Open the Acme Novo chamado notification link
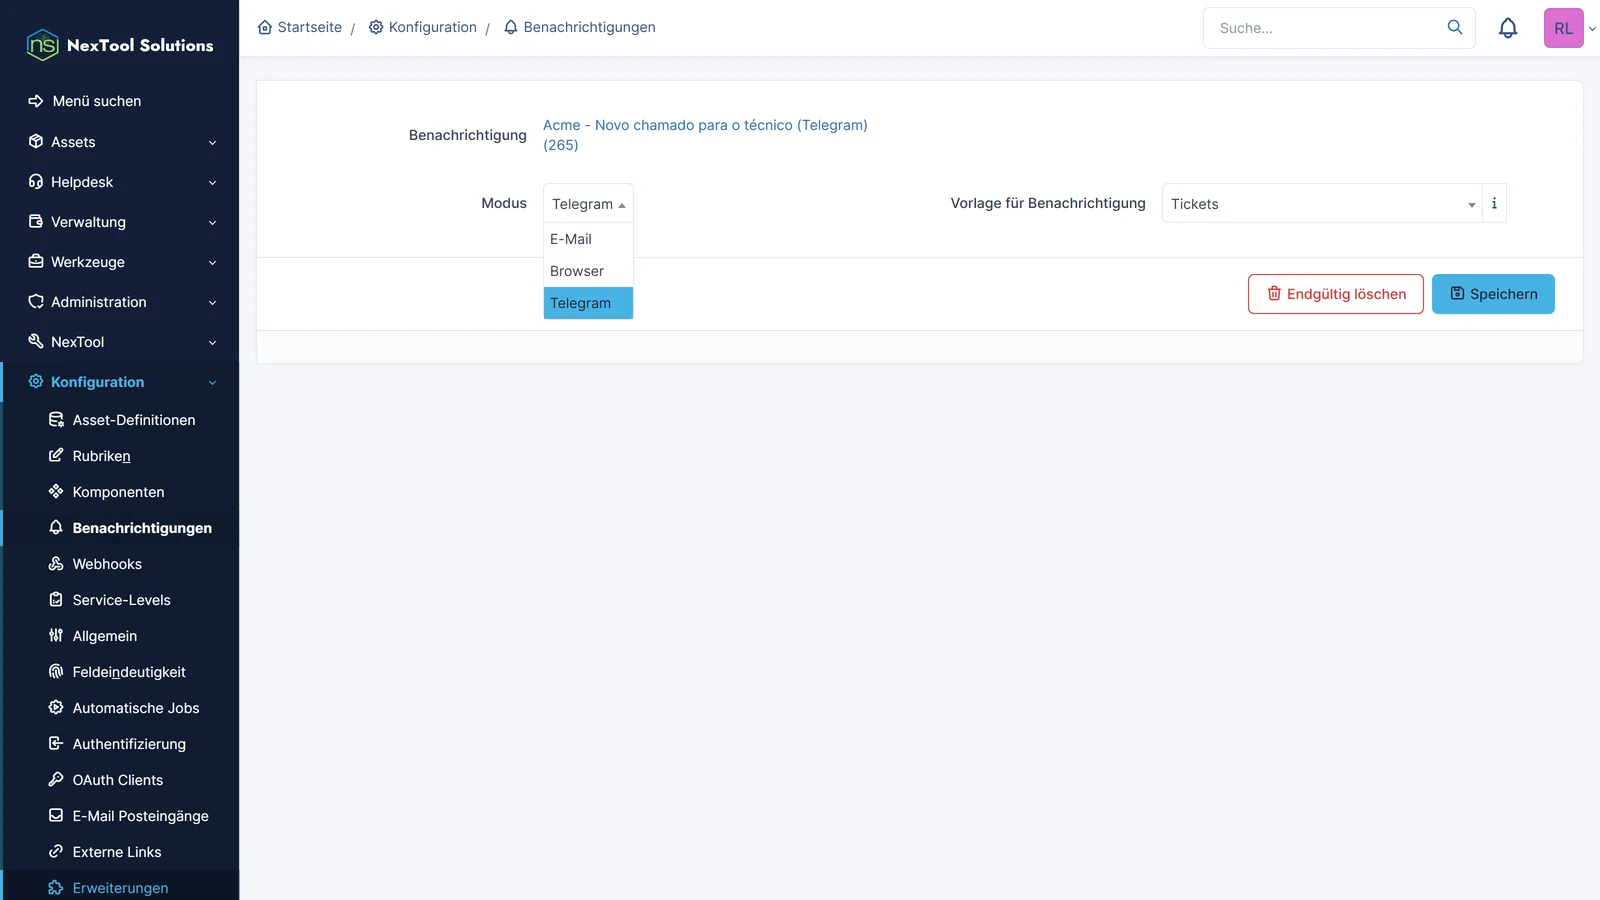The height and width of the screenshot is (900, 1600). (705, 135)
